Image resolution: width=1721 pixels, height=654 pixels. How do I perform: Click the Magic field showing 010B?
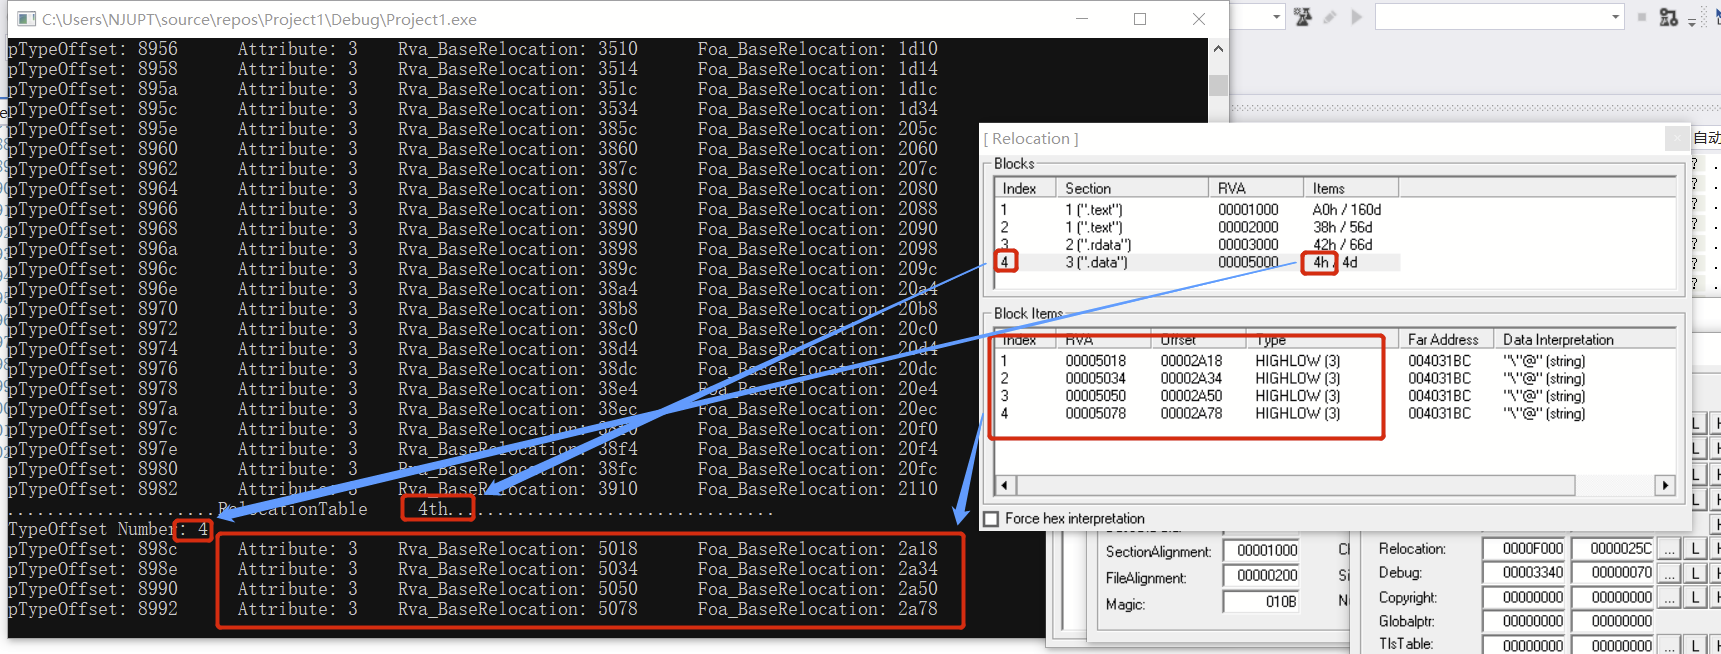(1261, 602)
